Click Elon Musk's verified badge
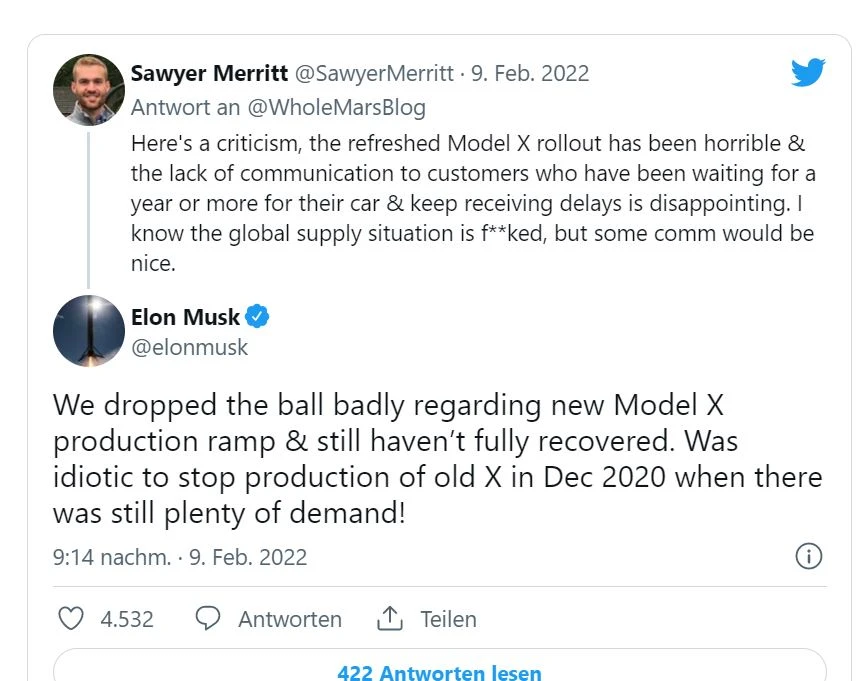 258,317
